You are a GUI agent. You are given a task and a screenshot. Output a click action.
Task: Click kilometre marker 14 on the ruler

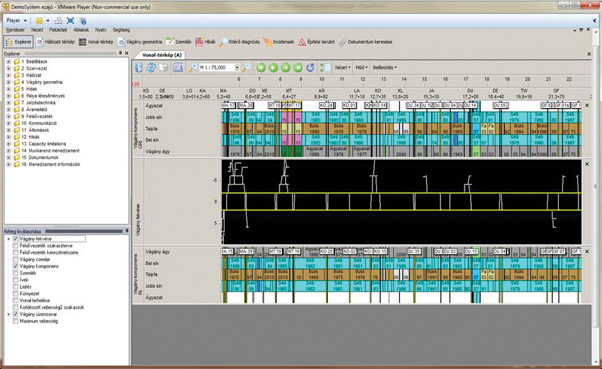[x=404, y=79]
